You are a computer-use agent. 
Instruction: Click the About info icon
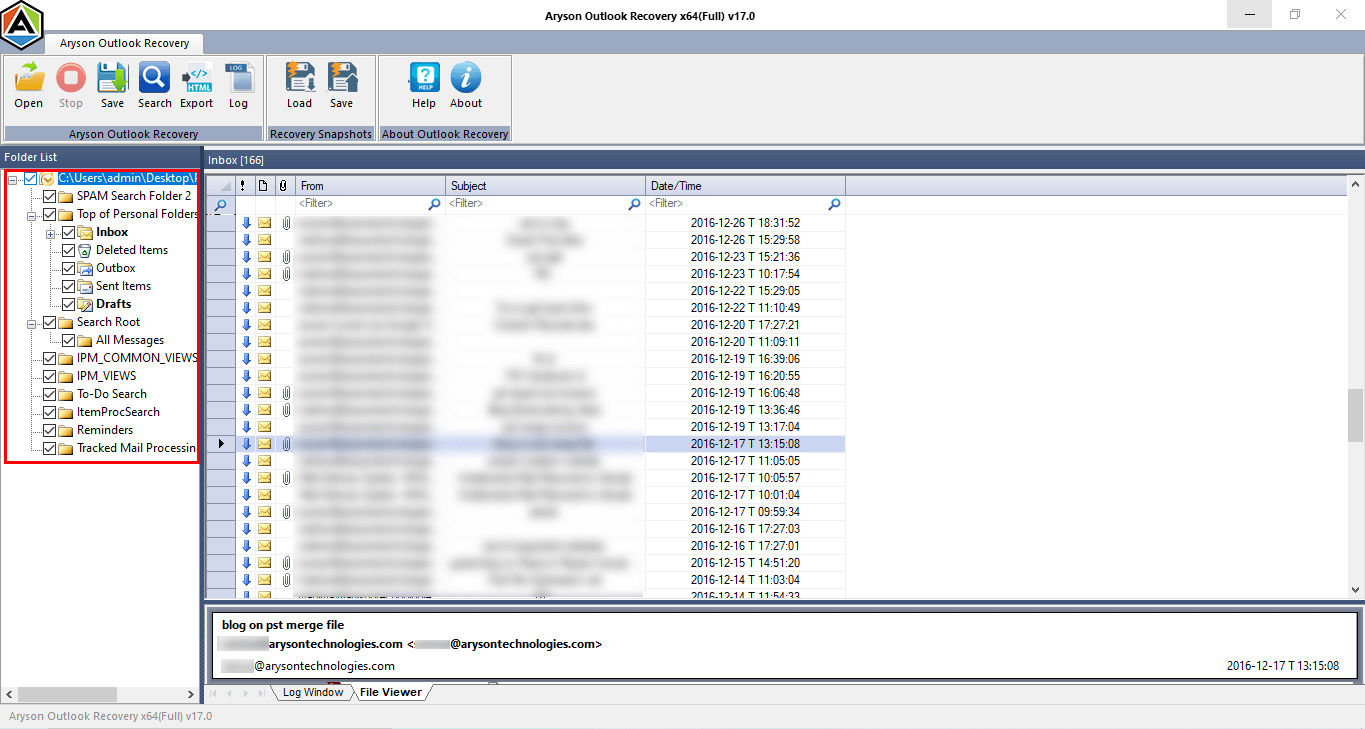[x=466, y=78]
